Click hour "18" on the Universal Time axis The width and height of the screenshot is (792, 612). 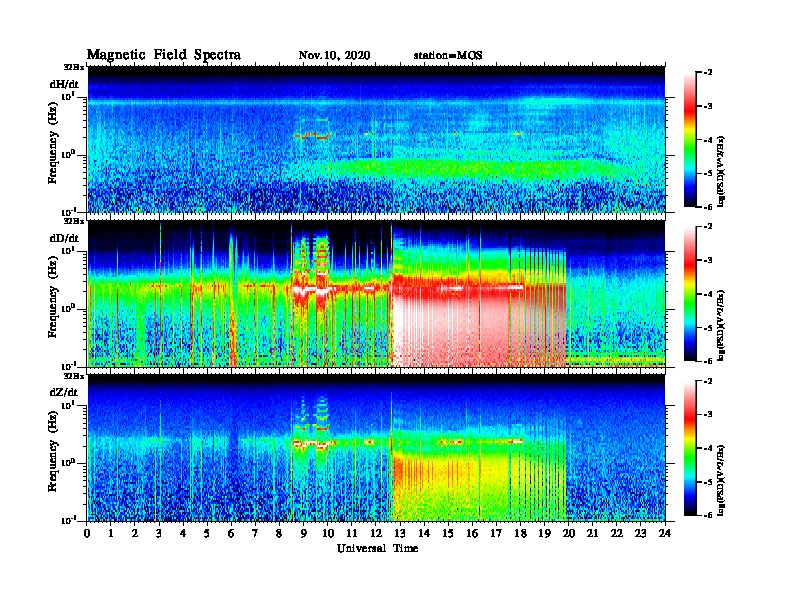tap(520, 533)
